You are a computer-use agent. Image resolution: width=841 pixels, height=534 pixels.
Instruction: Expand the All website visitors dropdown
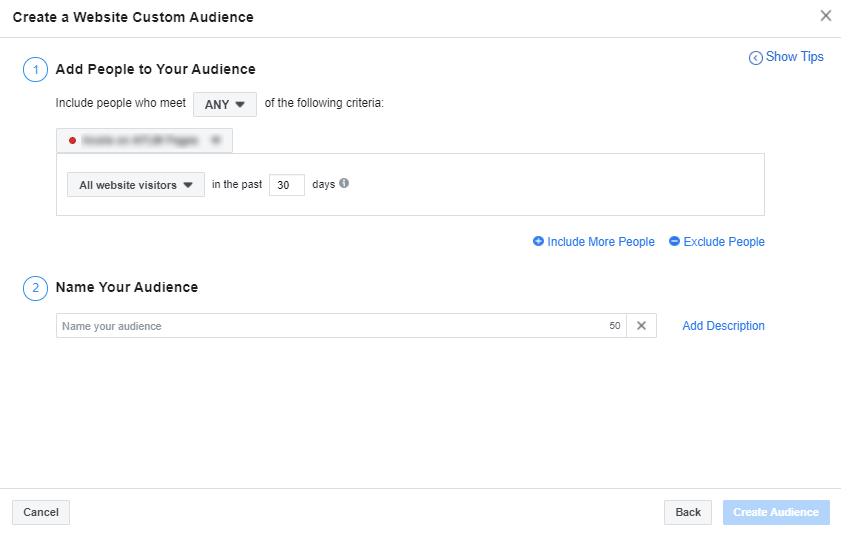(136, 185)
